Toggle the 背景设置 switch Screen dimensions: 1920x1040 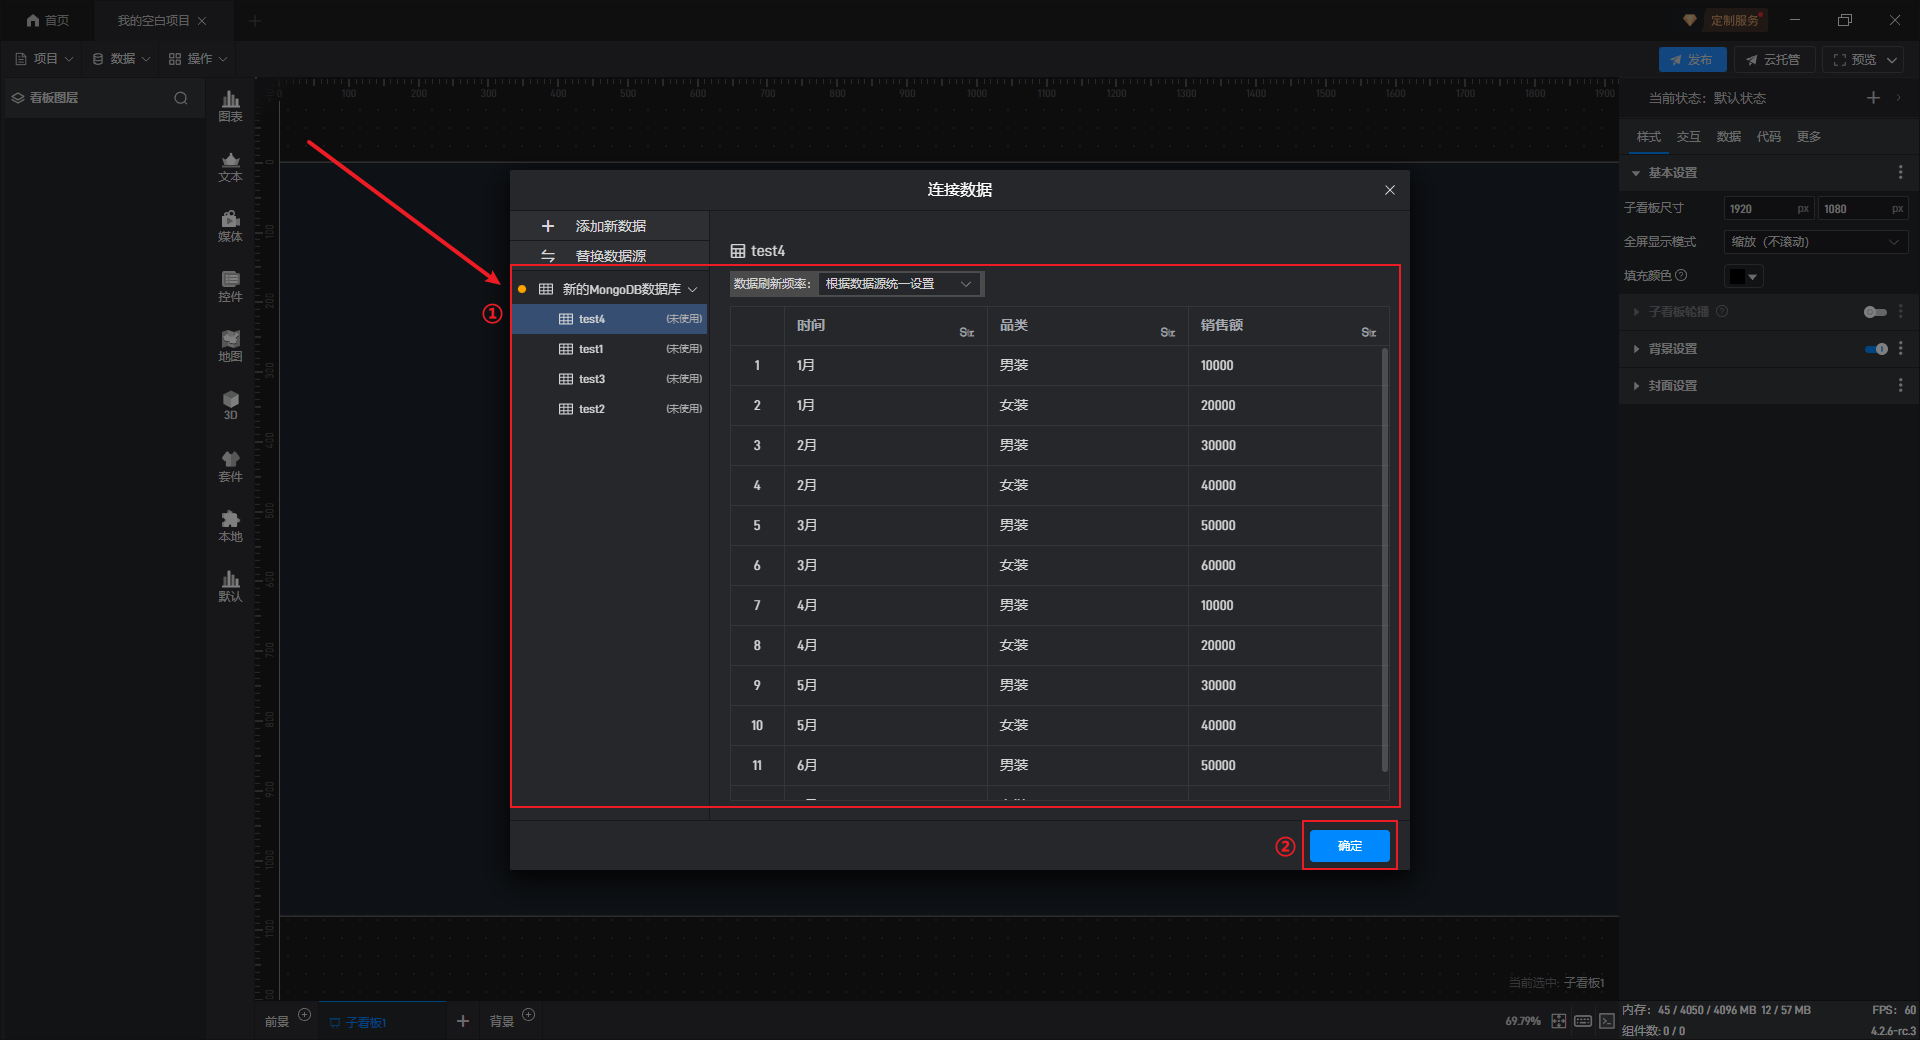[x=1875, y=349]
